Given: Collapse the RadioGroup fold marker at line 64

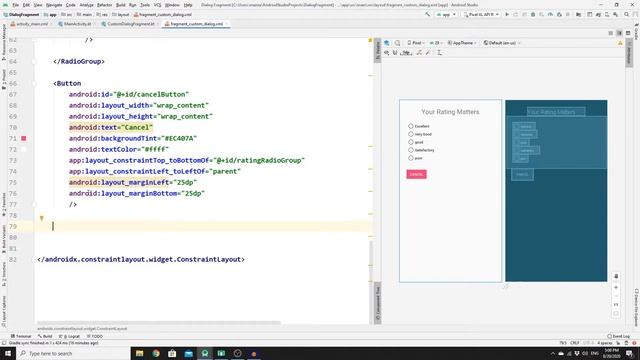Looking at the screenshot, I should coord(34,61).
